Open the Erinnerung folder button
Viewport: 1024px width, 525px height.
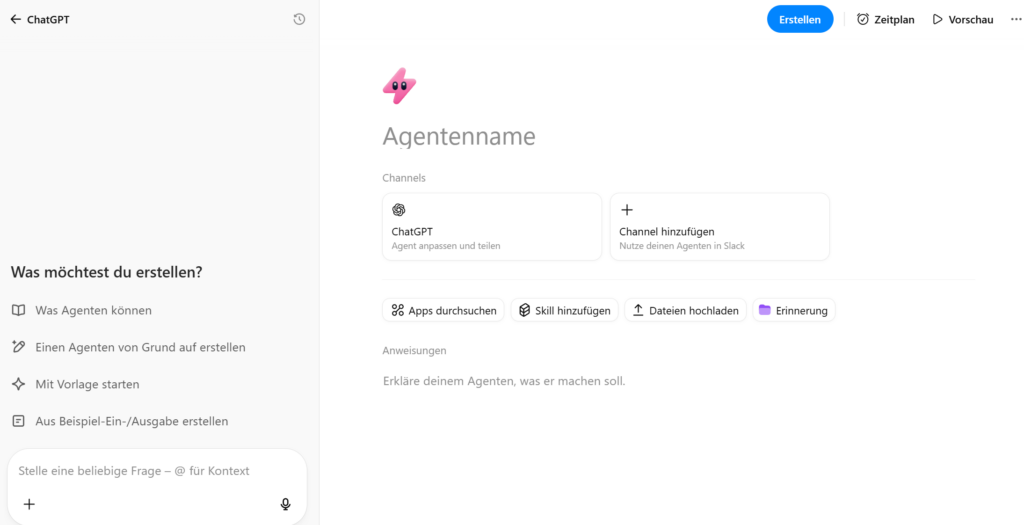793,310
